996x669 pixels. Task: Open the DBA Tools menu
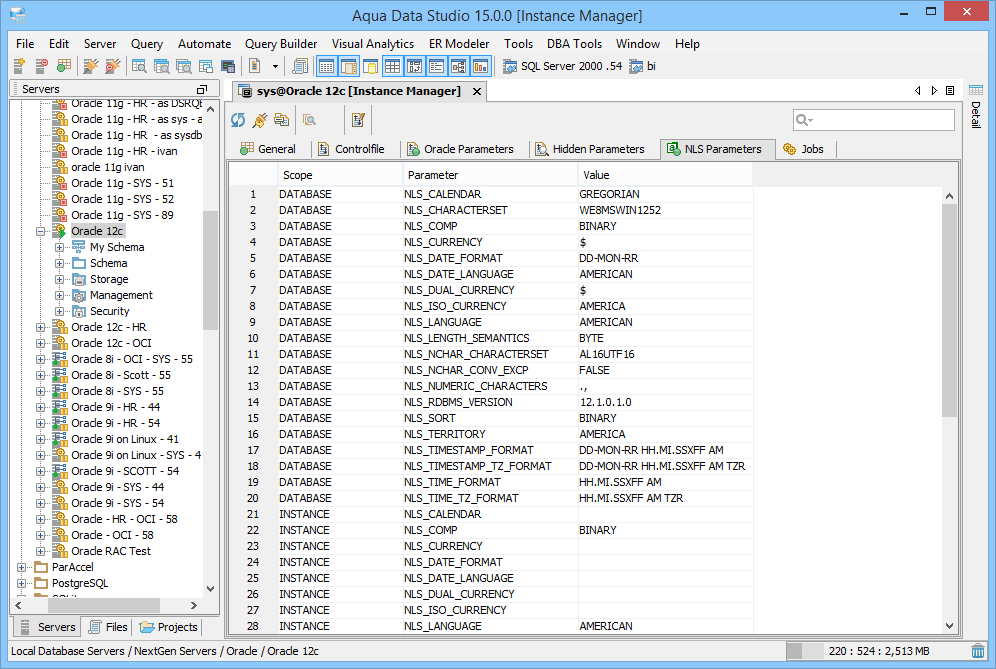click(x=574, y=44)
